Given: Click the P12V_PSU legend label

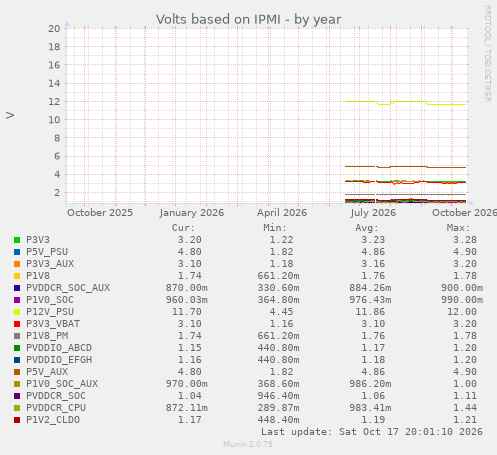Looking at the screenshot, I should (x=50, y=312).
